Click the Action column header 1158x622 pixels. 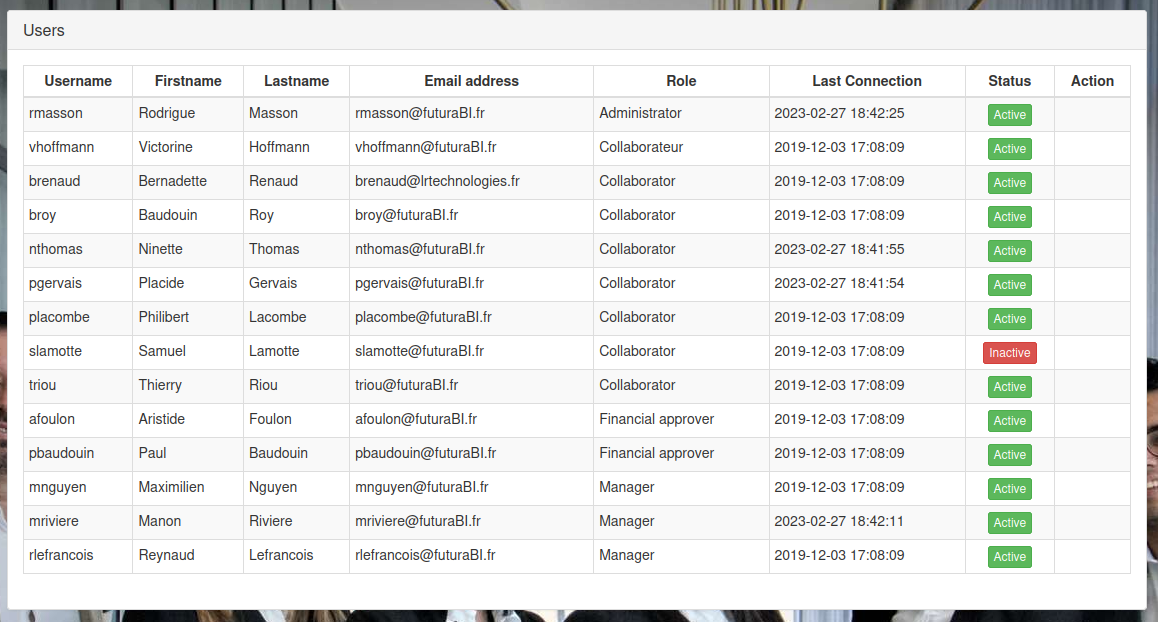tap(1092, 81)
